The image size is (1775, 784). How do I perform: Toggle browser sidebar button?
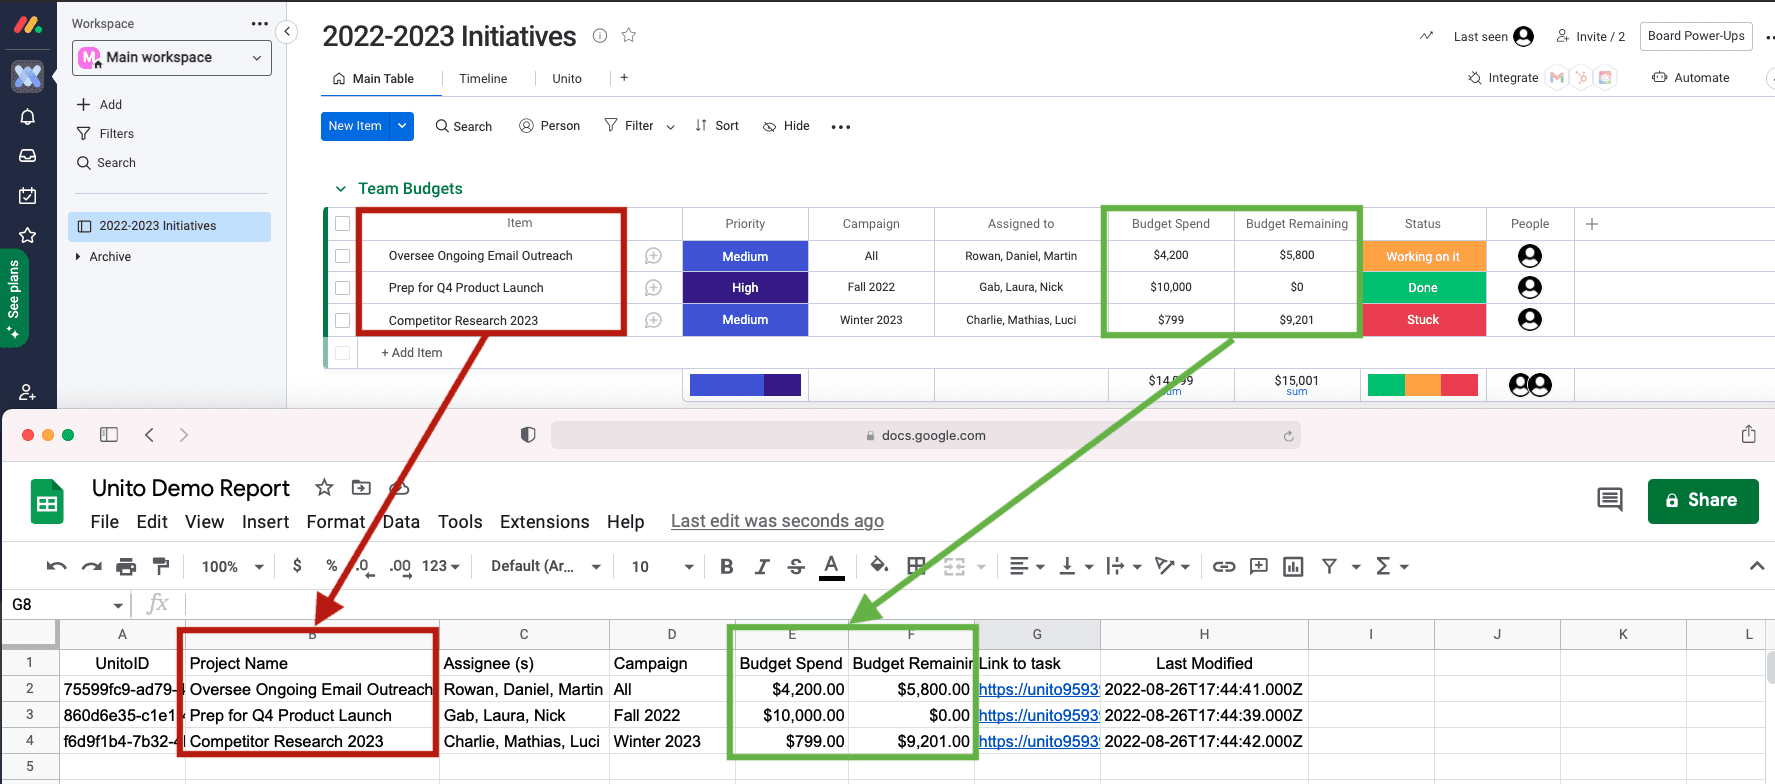109,435
